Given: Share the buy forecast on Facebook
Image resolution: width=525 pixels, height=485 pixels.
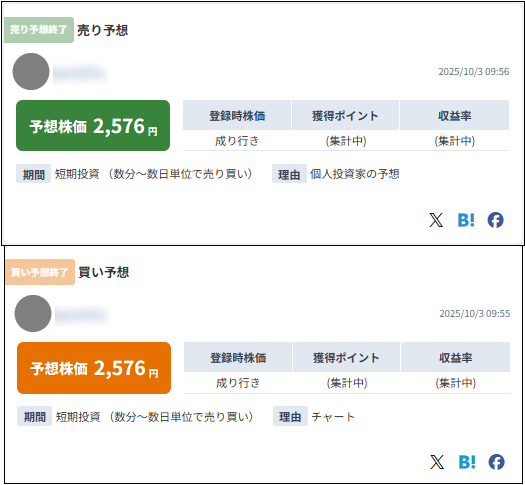Looking at the screenshot, I should coord(497,462).
